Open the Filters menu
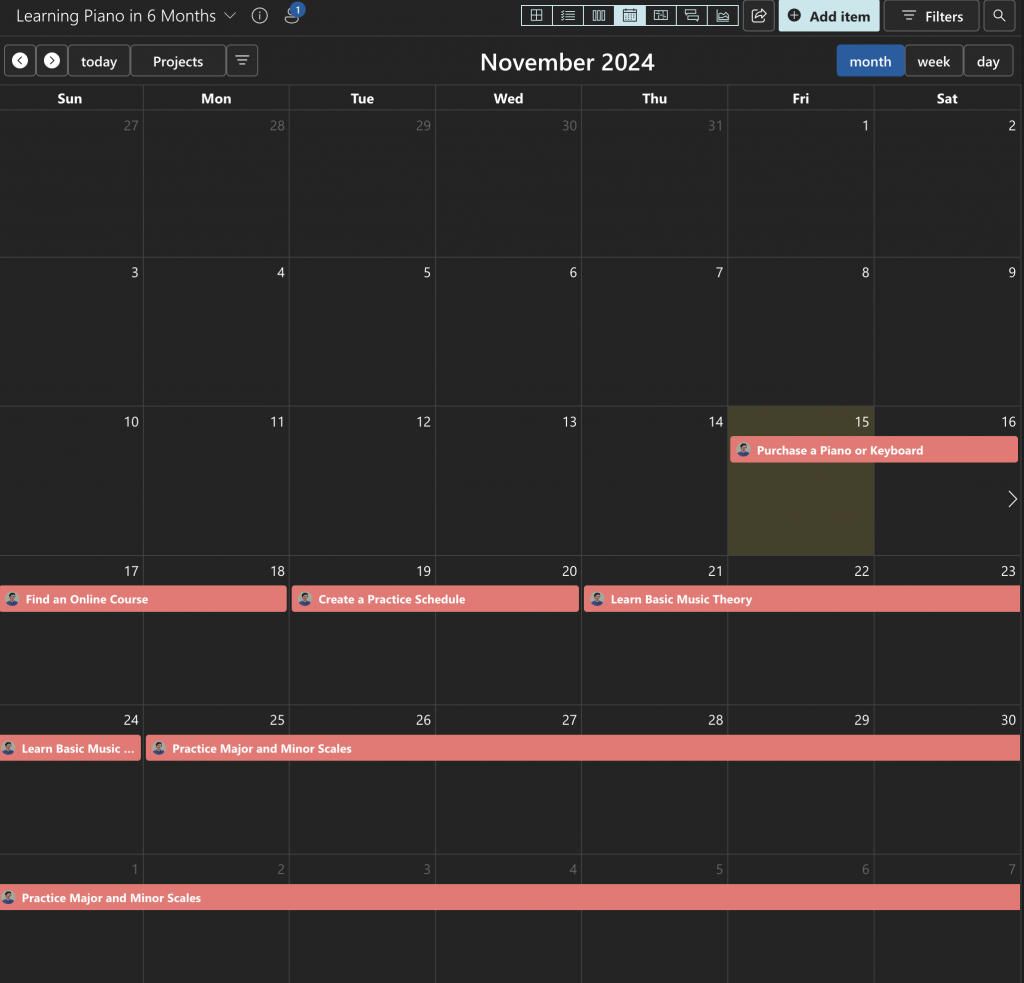 coord(931,16)
